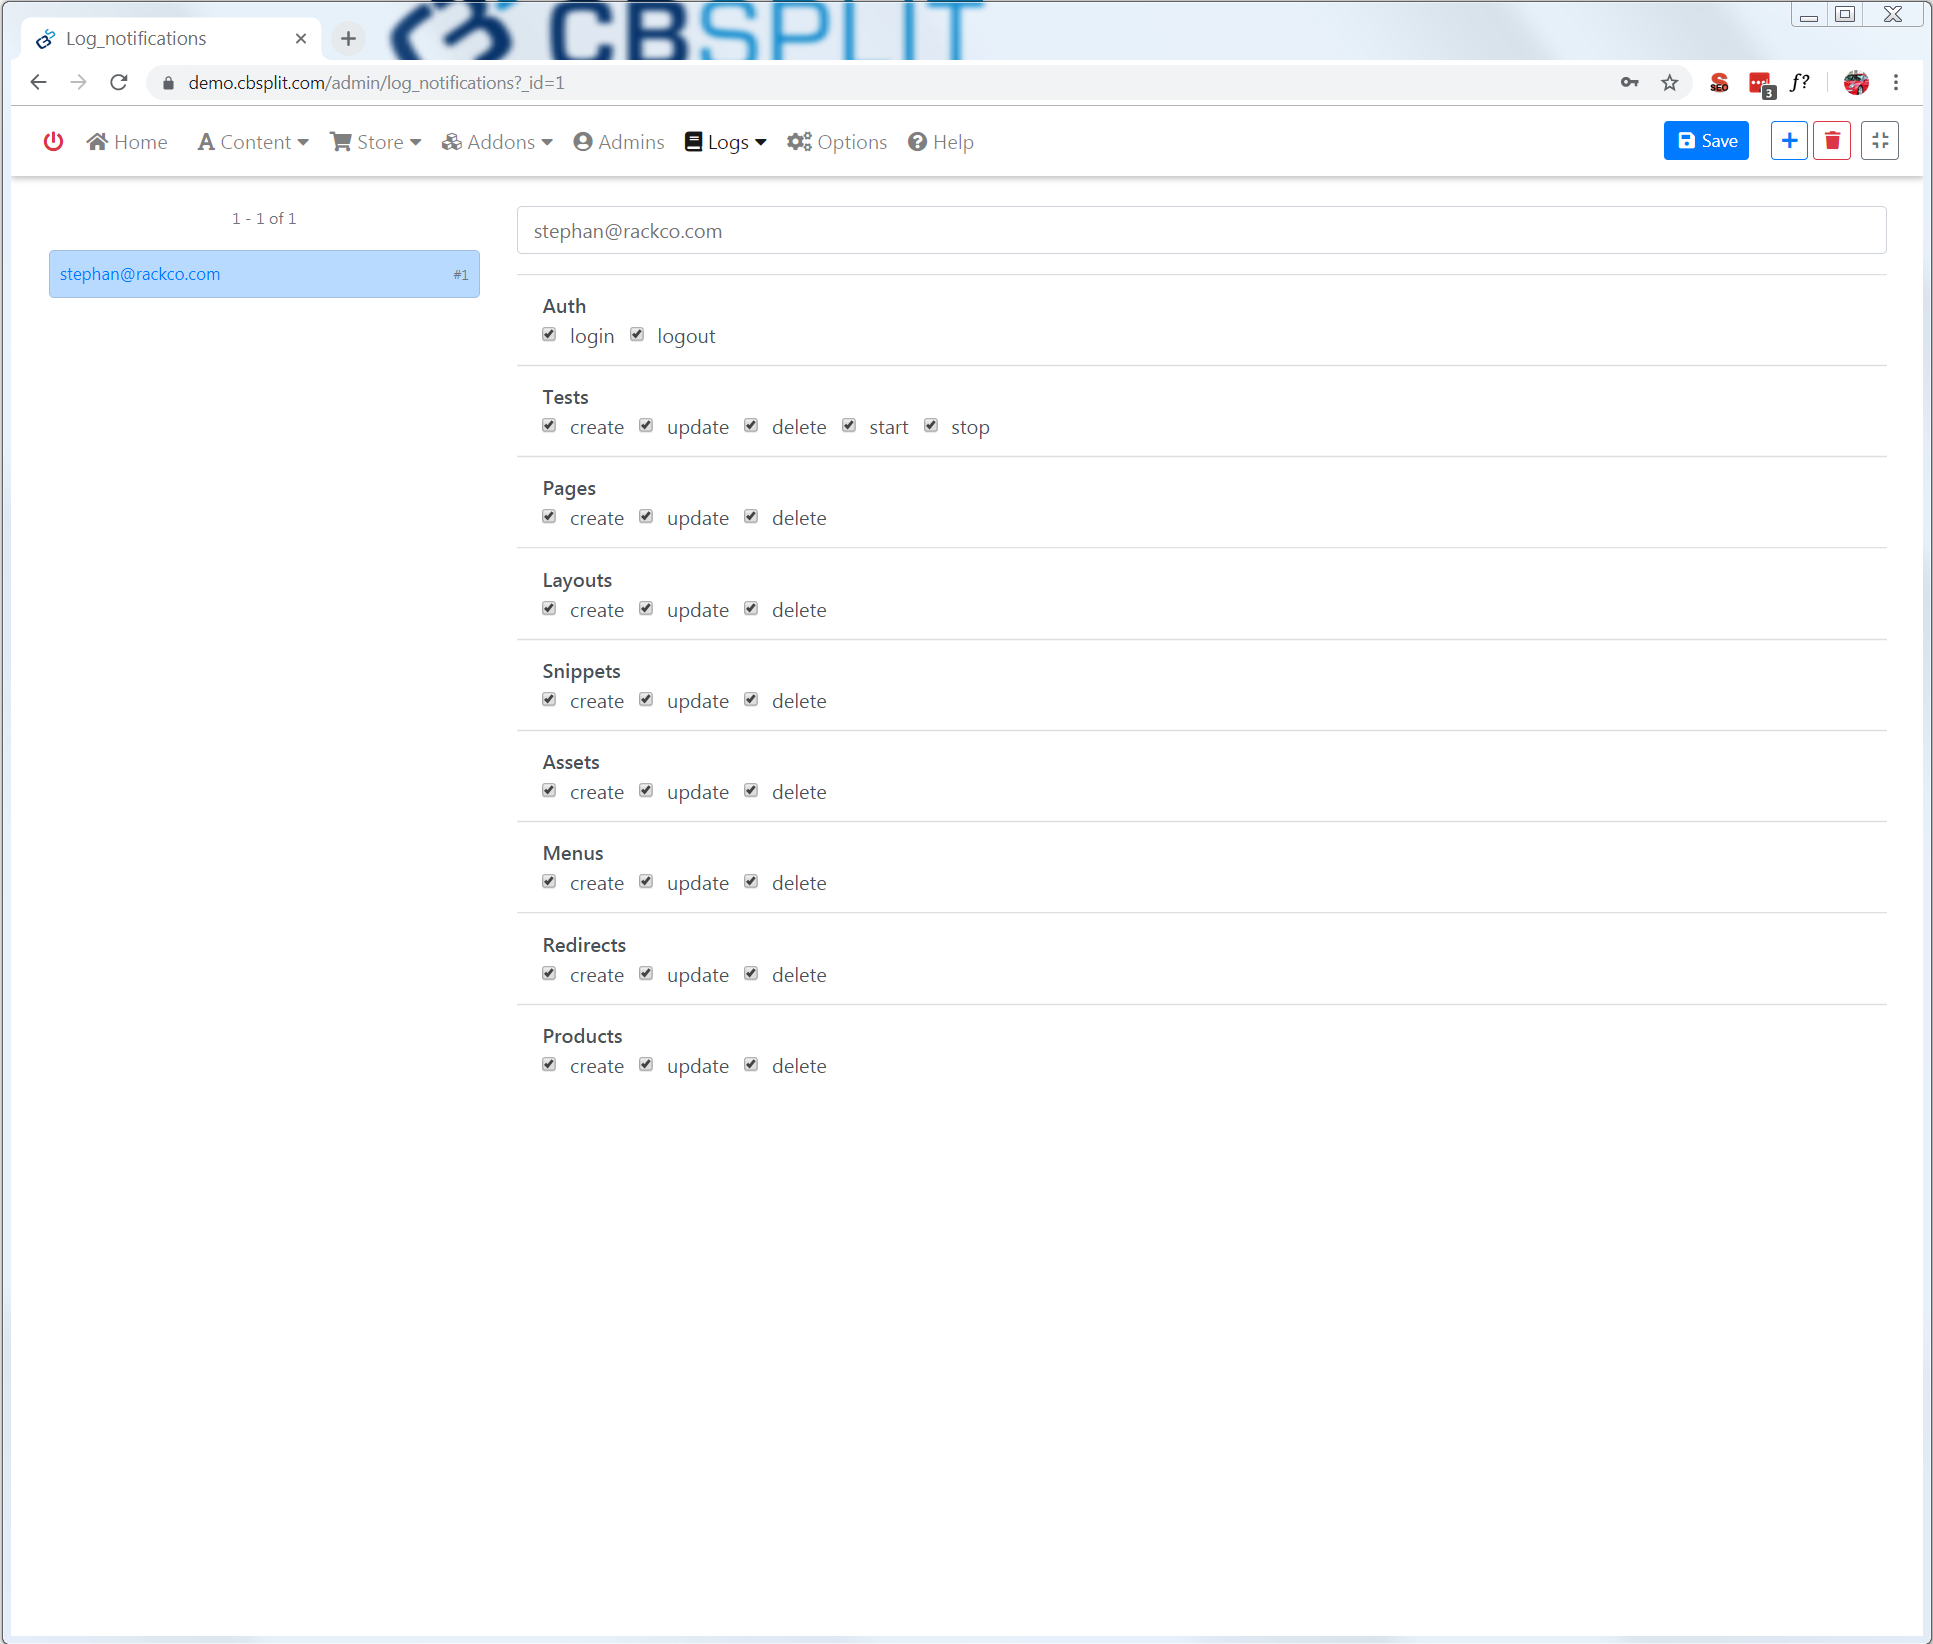
Task: Uncheck the Auth login checkbox
Action: (549, 335)
